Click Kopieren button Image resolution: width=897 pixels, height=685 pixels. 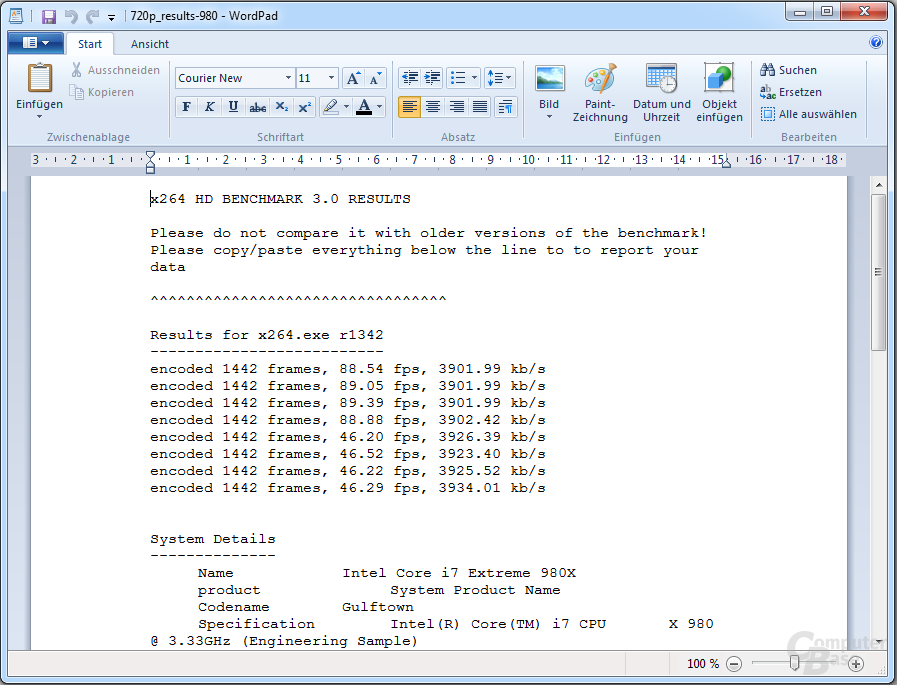[102, 92]
